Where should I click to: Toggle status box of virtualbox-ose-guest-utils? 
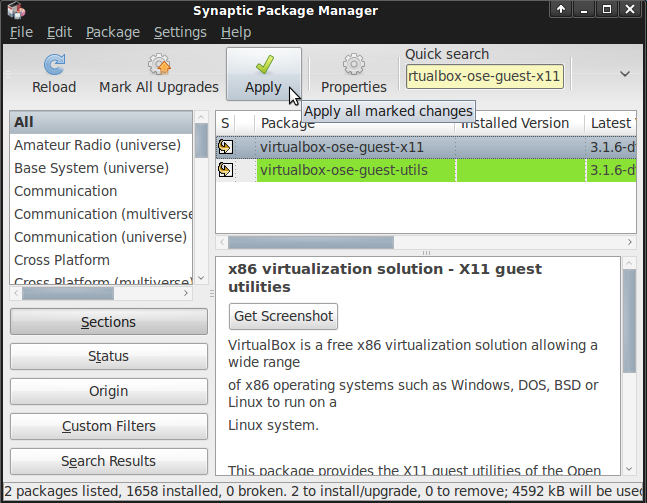coord(226,170)
